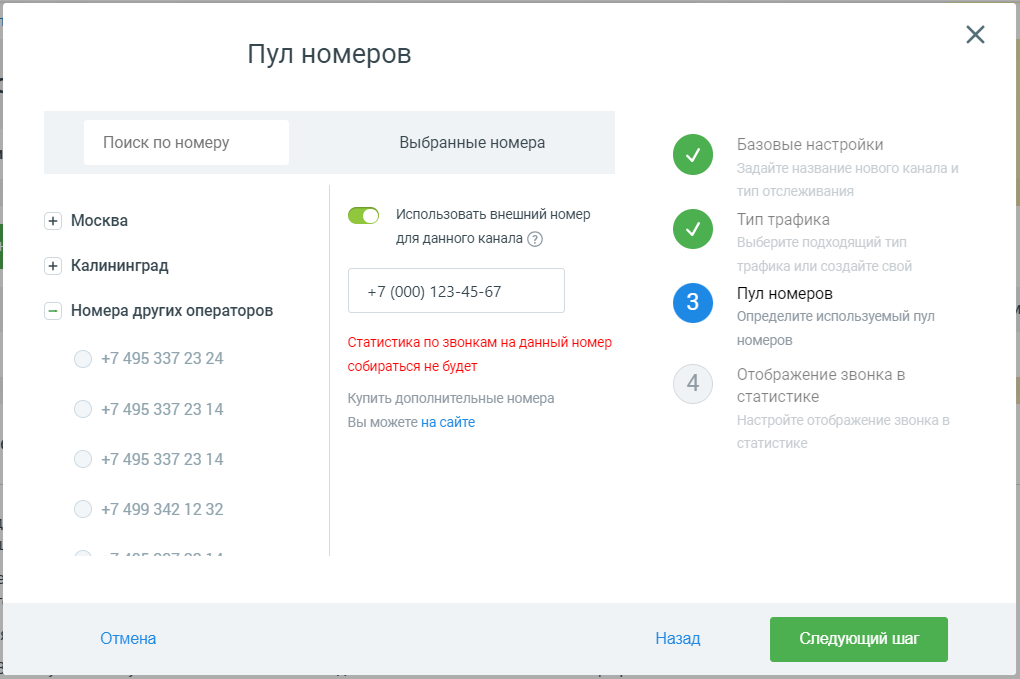Select first +7 495 337 23 14 radio button
The height and width of the screenshot is (679, 1020).
[83, 409]
